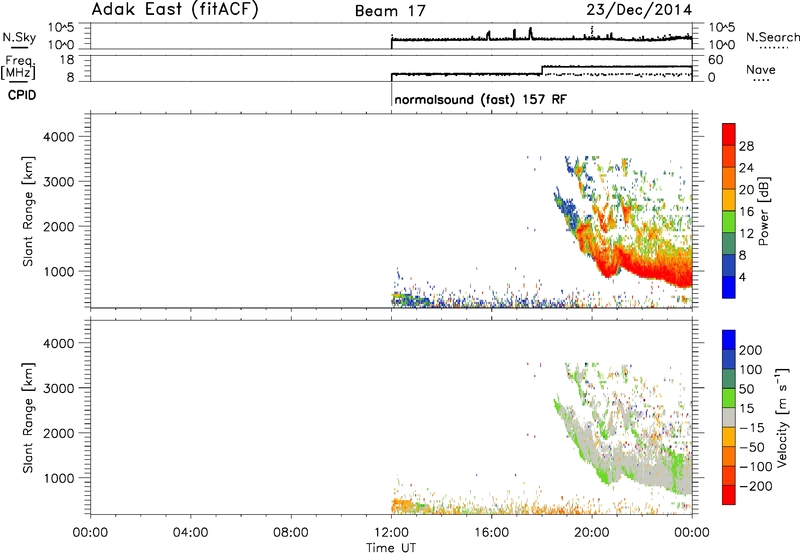Click the '4000' tick on power panel
800x554 pixels.
tap(59, 137)
